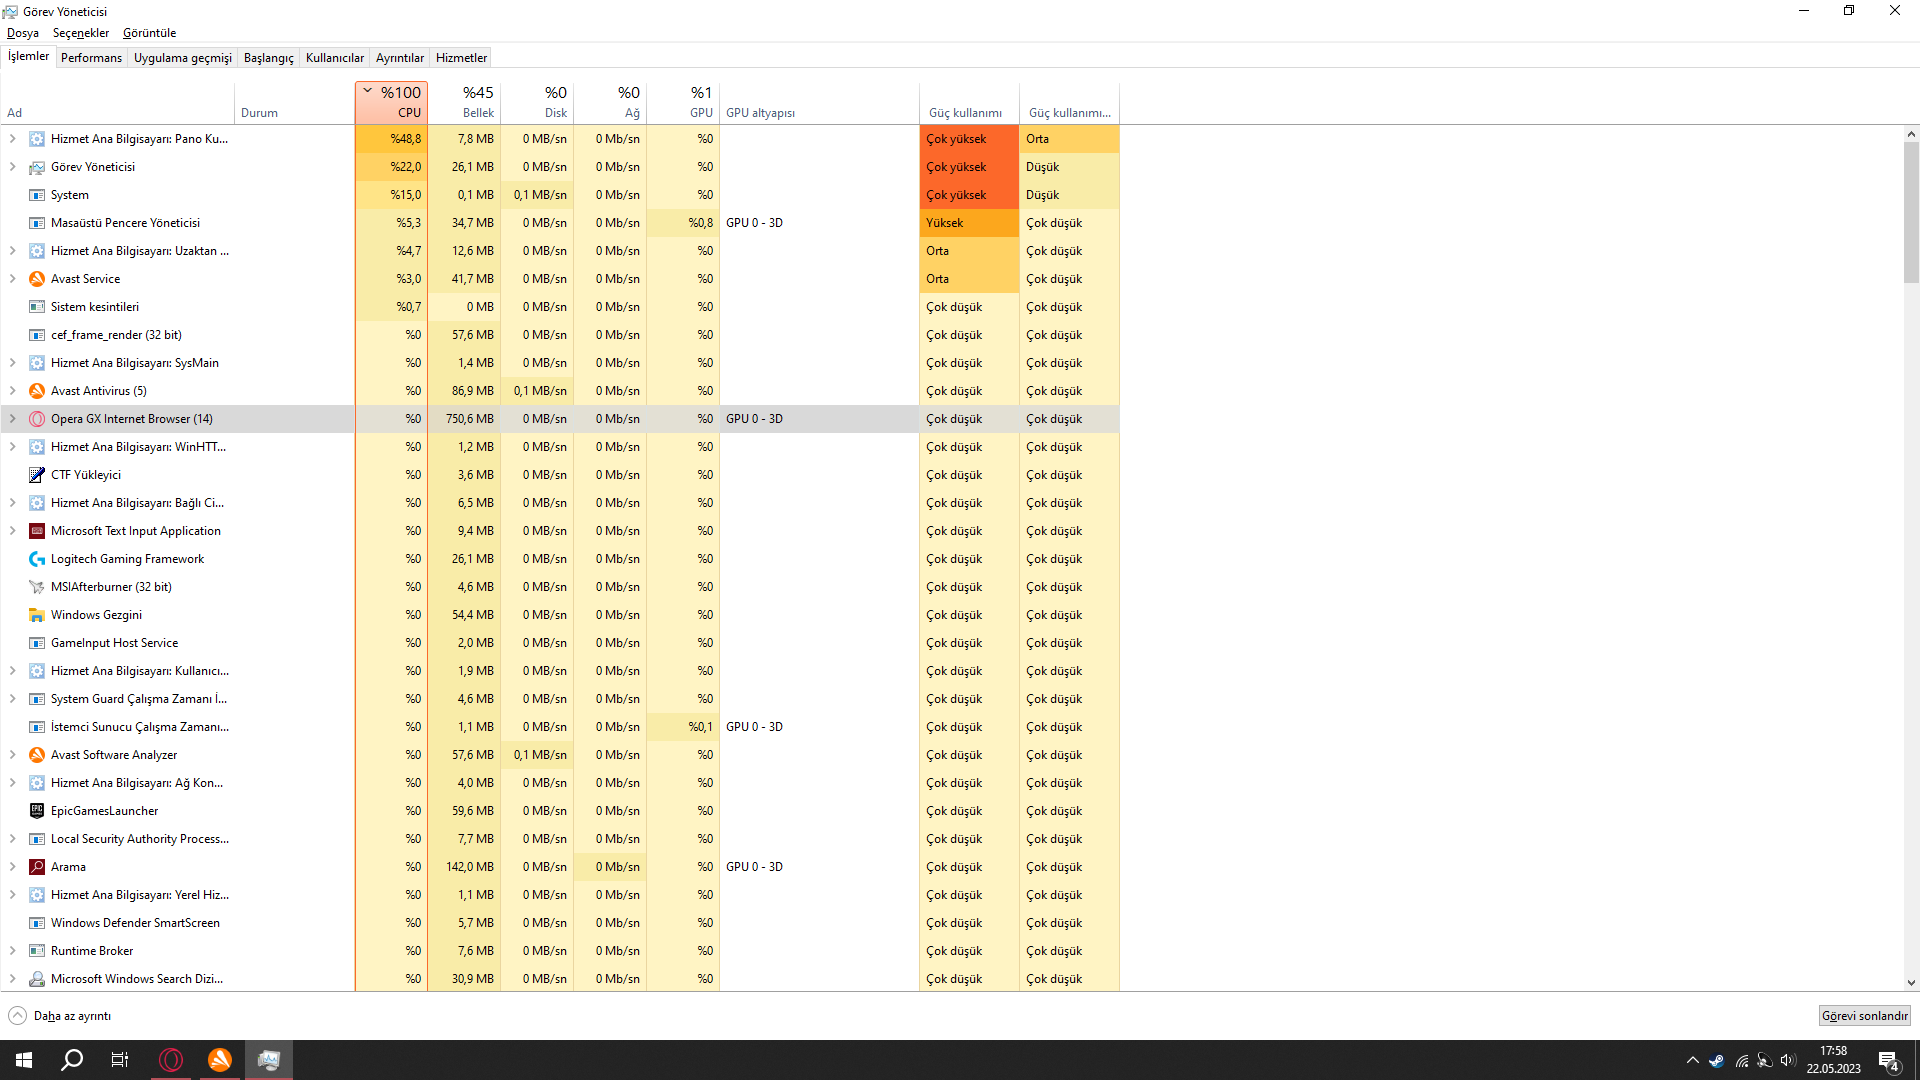Viewport: 1920px width, 1080px height.
Task: Click the MSIAfterburner process icon
Action: 37,587
